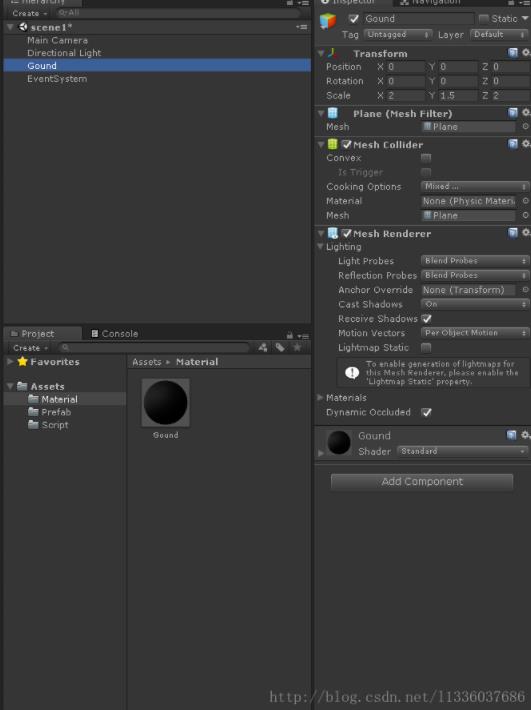Click Search by Label icon in Project

[280, 348]
